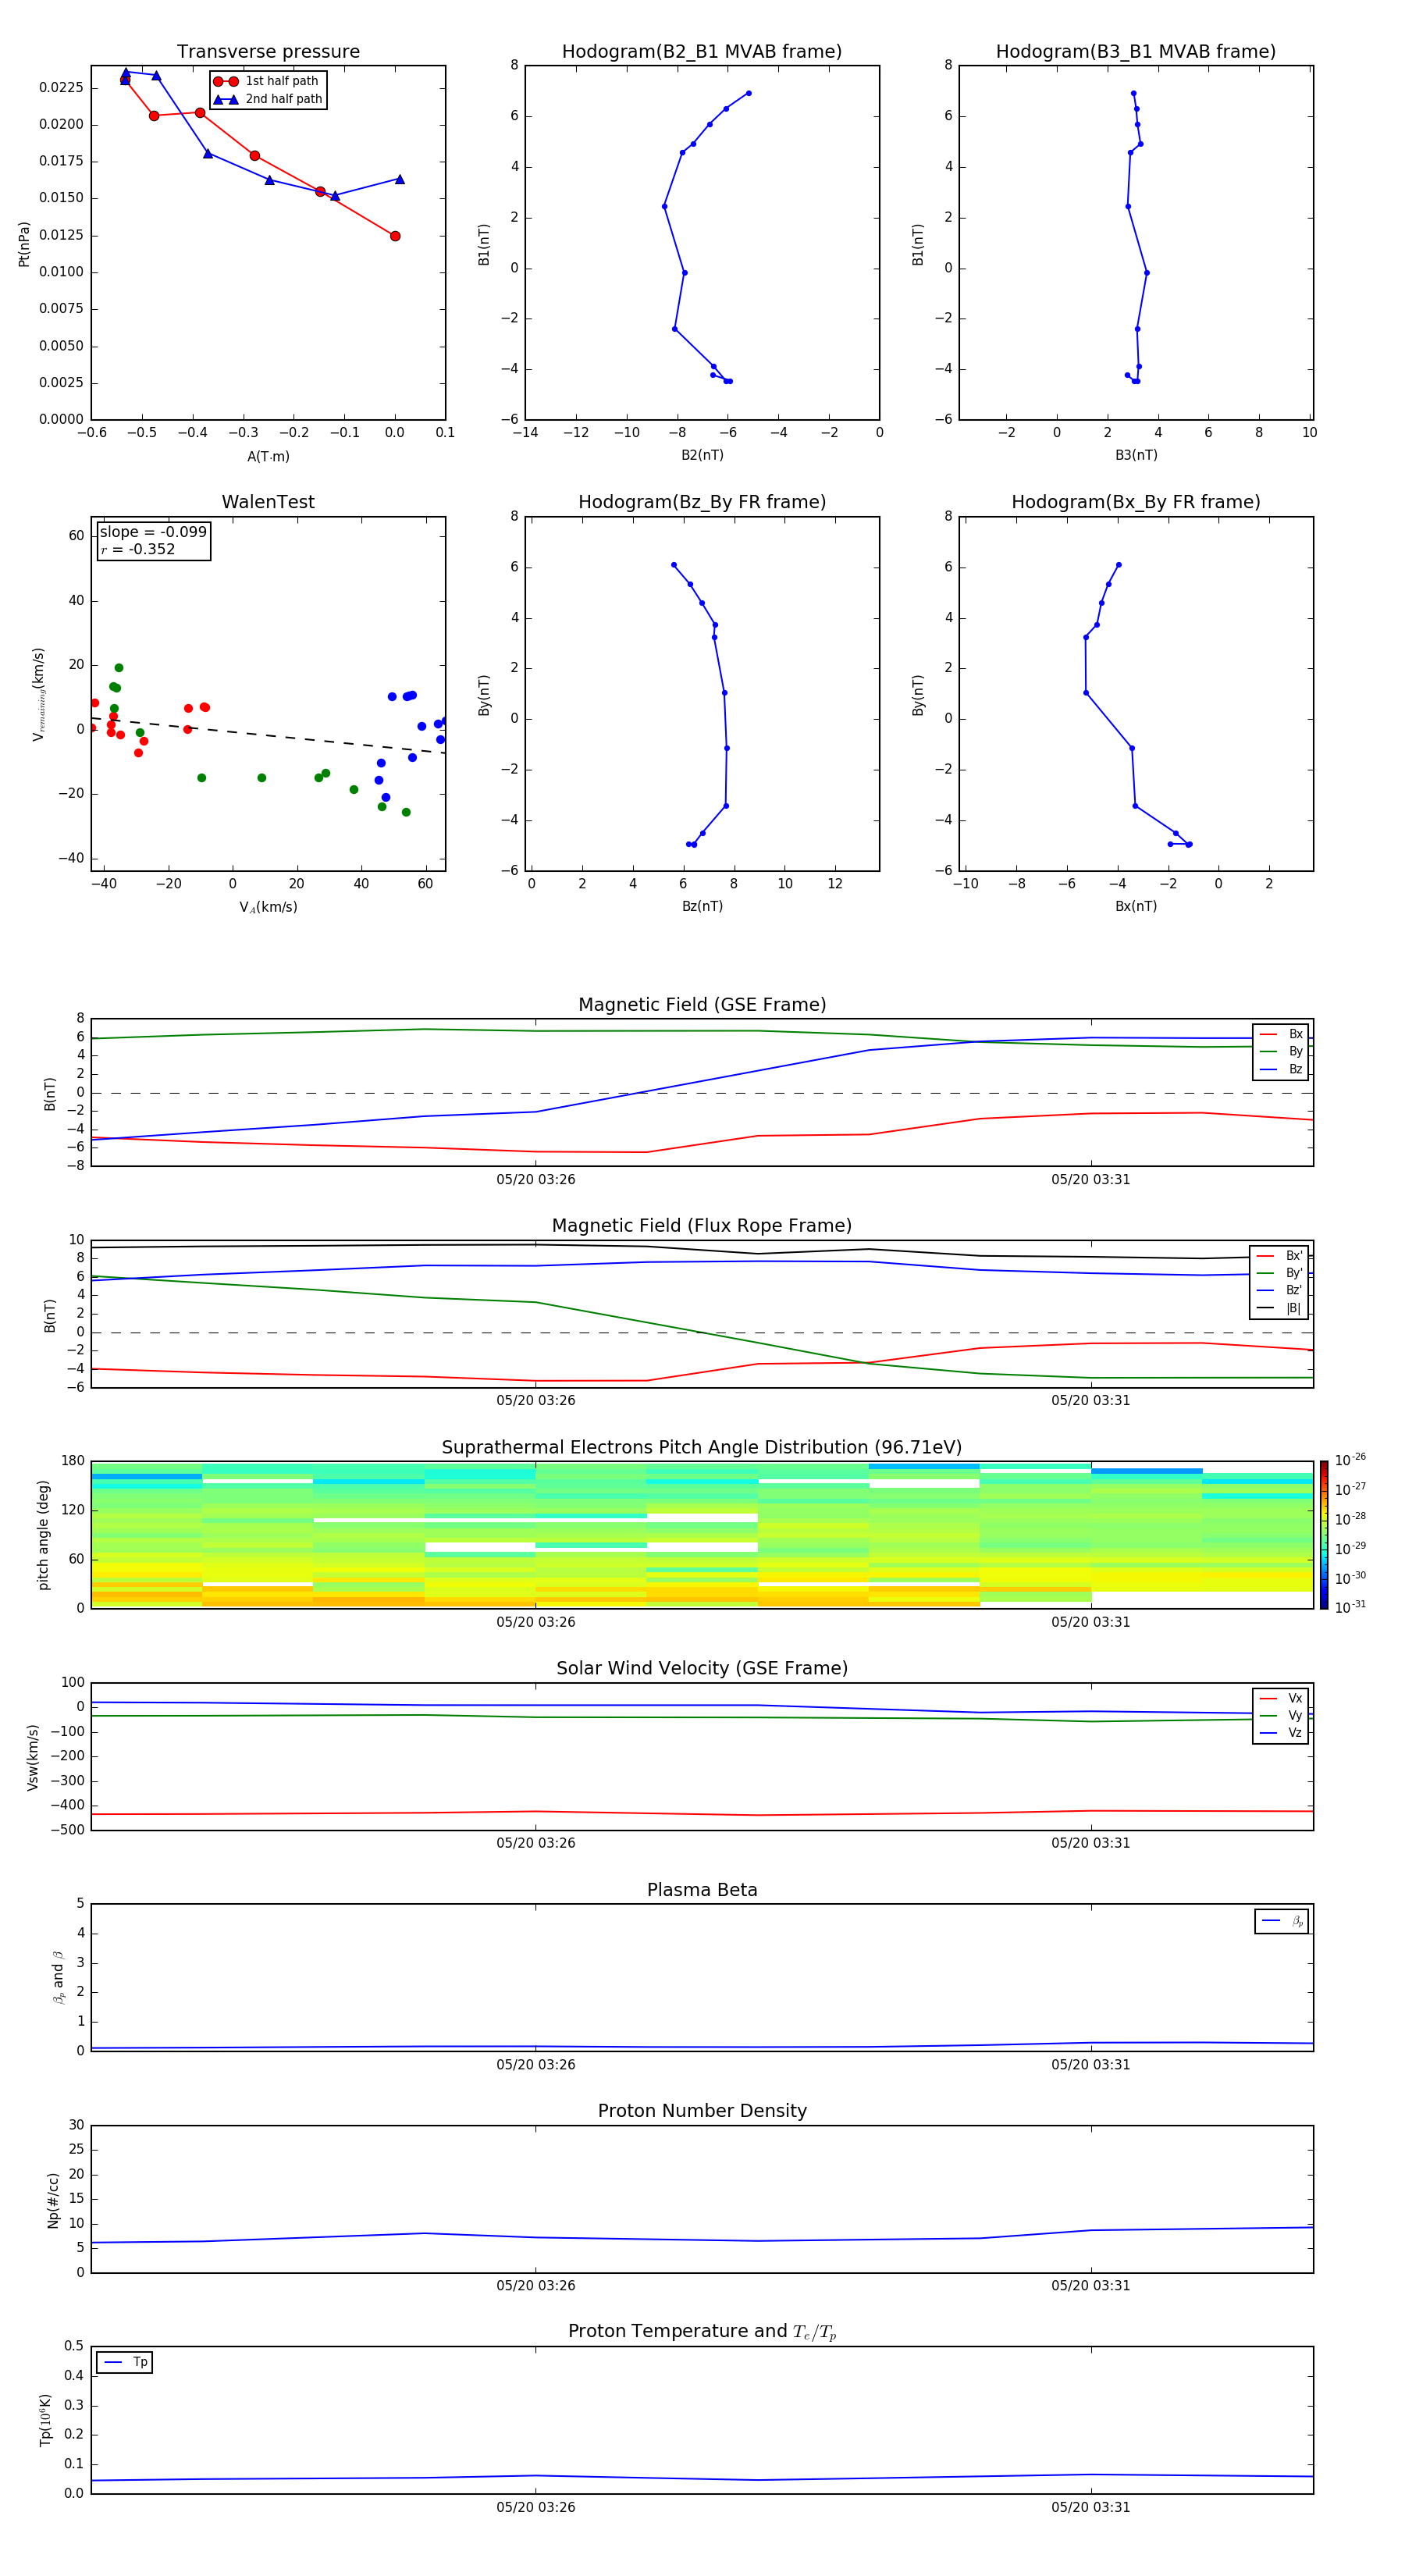This screenshot has height=2576, width=1405.
Task: Click the 'B2(nT)' x-axis label
Action: [x=702, y=455]
